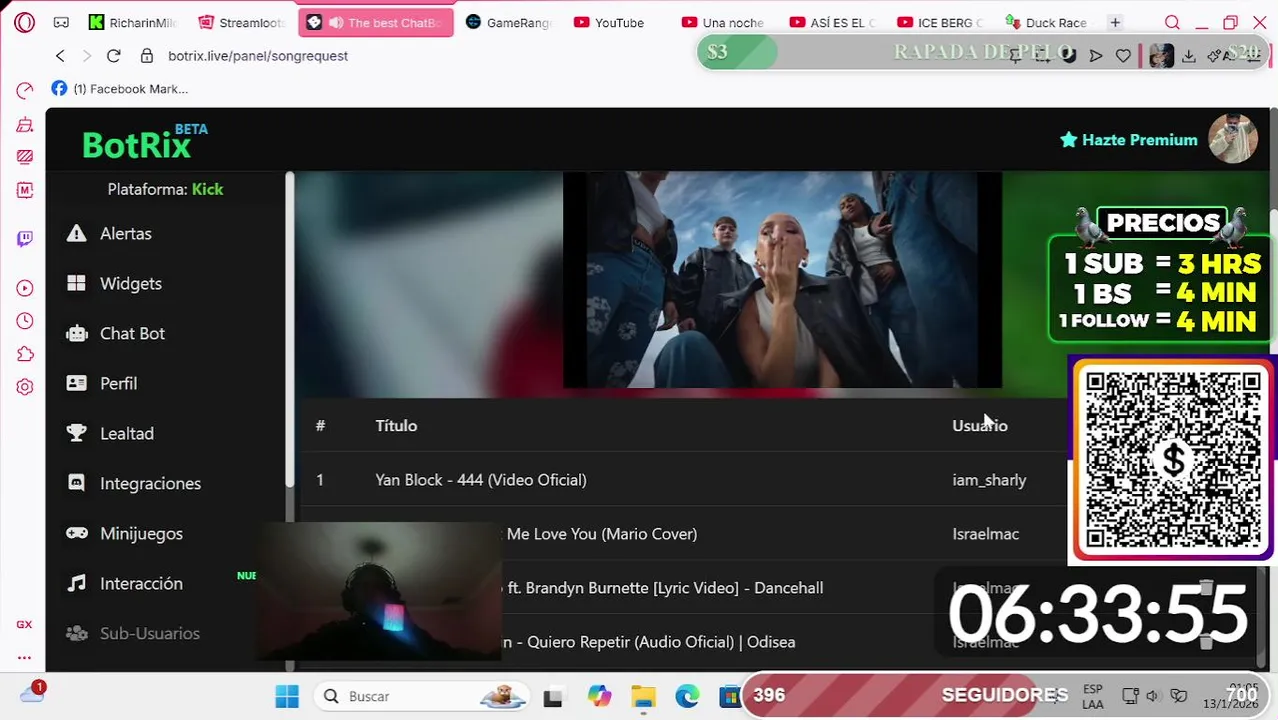Click the Título column header
This screenshot has width=1278, height=720.
396,426
